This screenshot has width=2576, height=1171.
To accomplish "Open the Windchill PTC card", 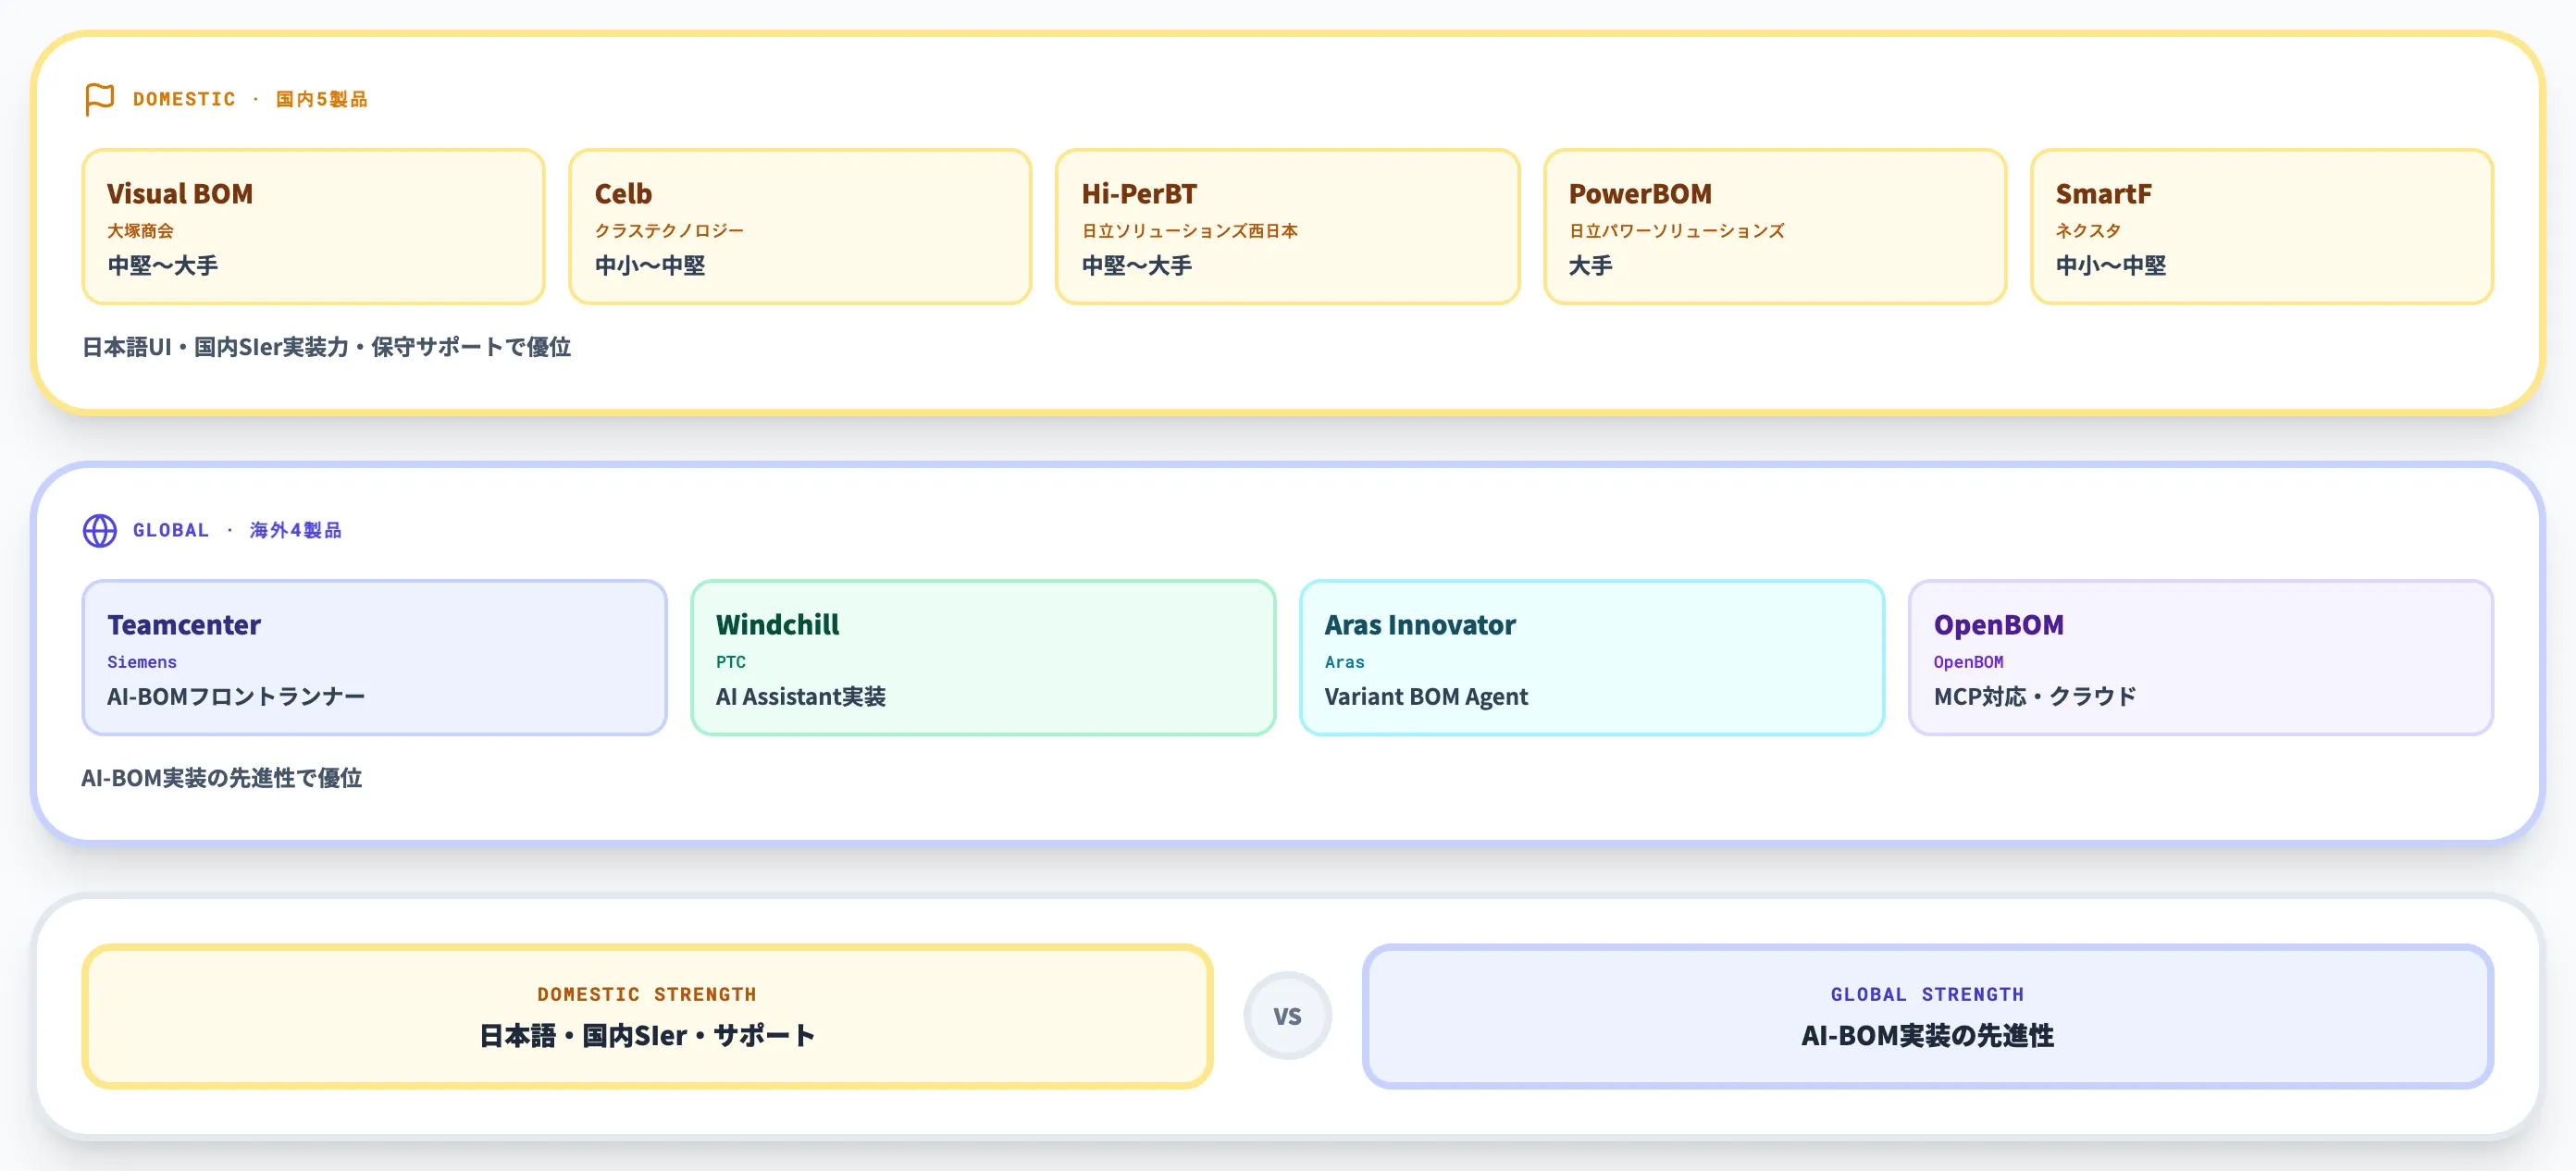I will [983, 657].
